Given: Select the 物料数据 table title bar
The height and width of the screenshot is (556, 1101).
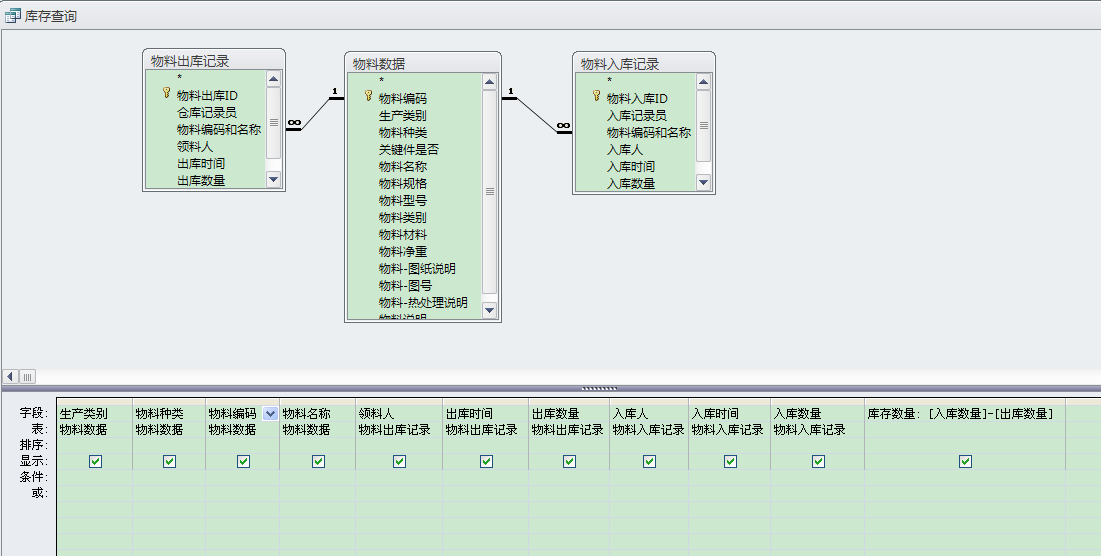Looking at the screenshot, I should (x=422, y=63).
